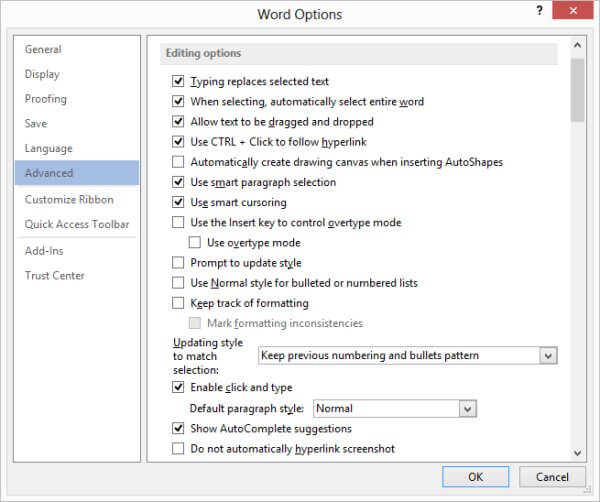Viewport: 600px width, 502px height.
Task: Click the scrollbar down arrow
Action: coord(577,453)
